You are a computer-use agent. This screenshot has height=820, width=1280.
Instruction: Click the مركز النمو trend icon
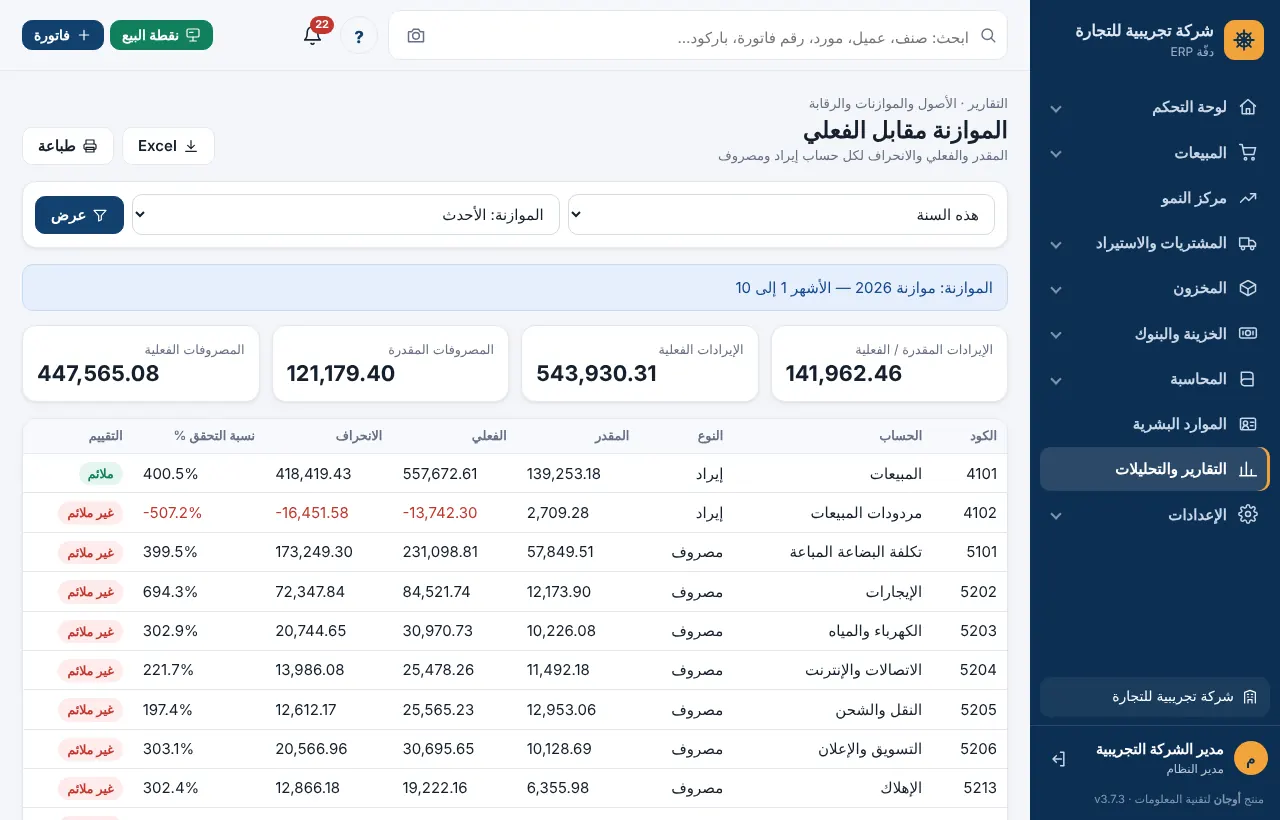pyautogui.click(x=1247, y=198)
